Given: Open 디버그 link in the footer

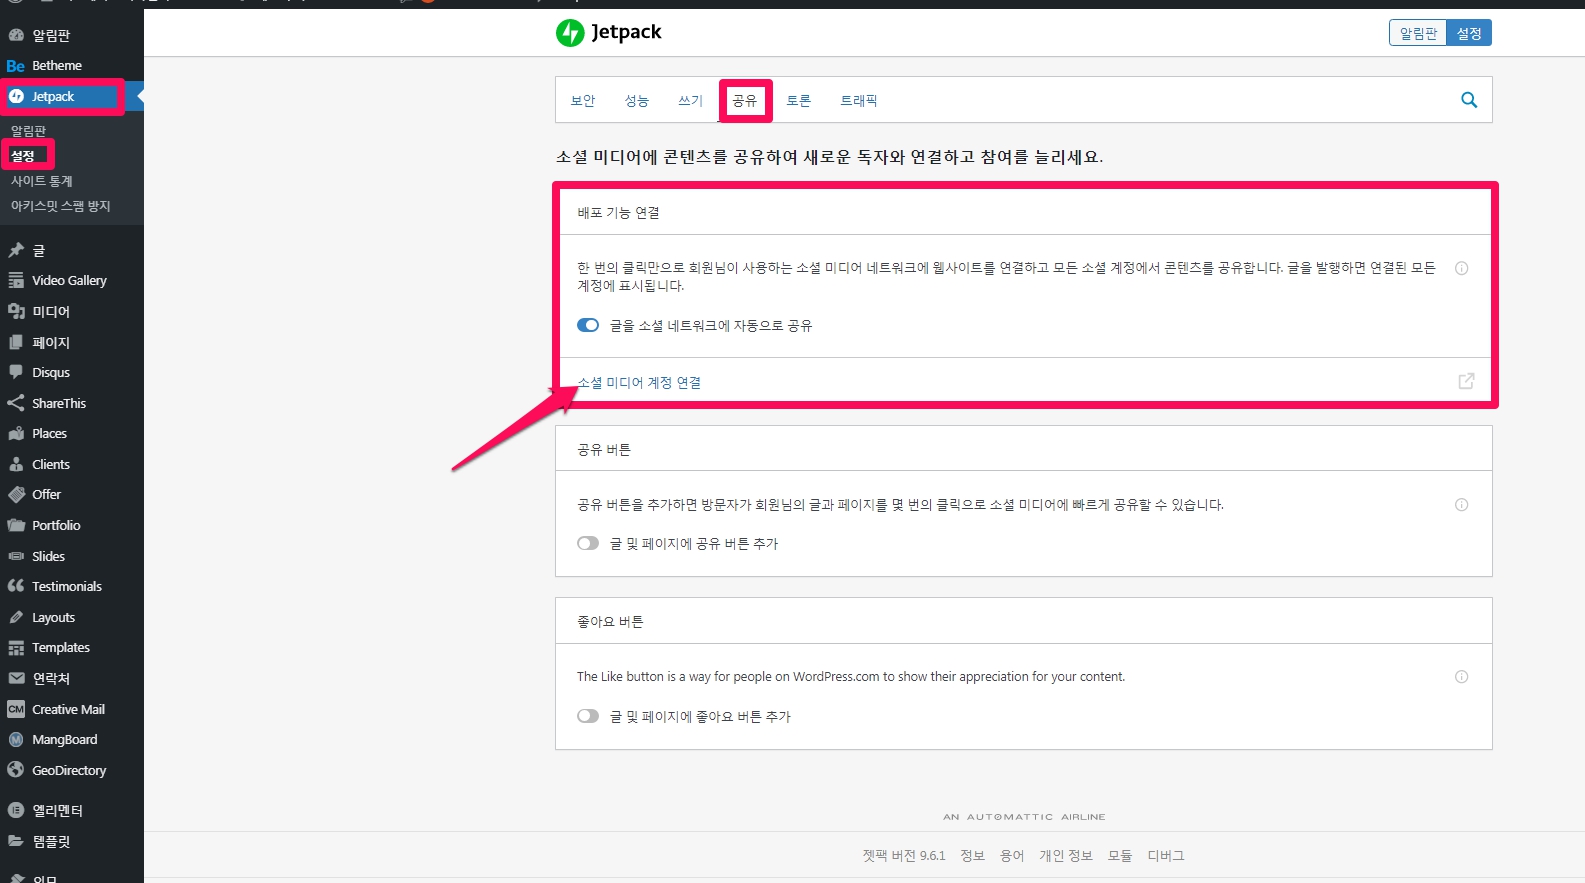Looking at the screenshot, I should 1165,855.
